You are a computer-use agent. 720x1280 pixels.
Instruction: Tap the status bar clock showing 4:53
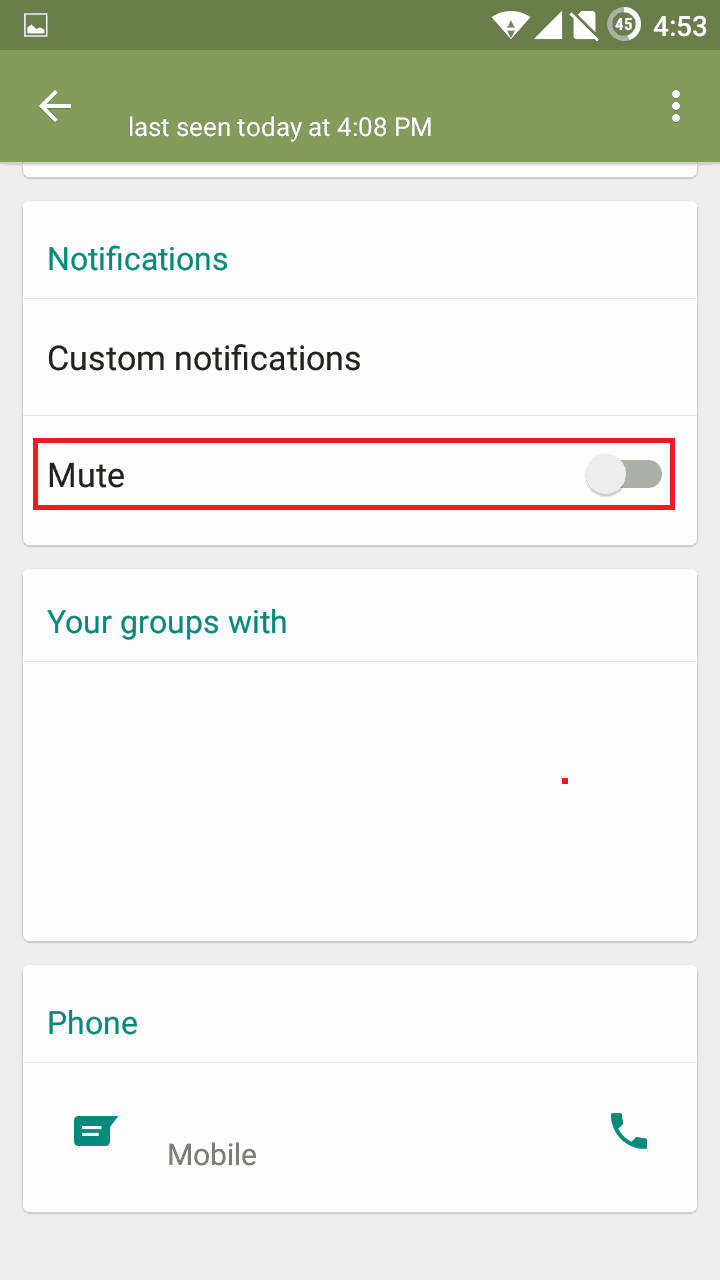coord(680,25)
